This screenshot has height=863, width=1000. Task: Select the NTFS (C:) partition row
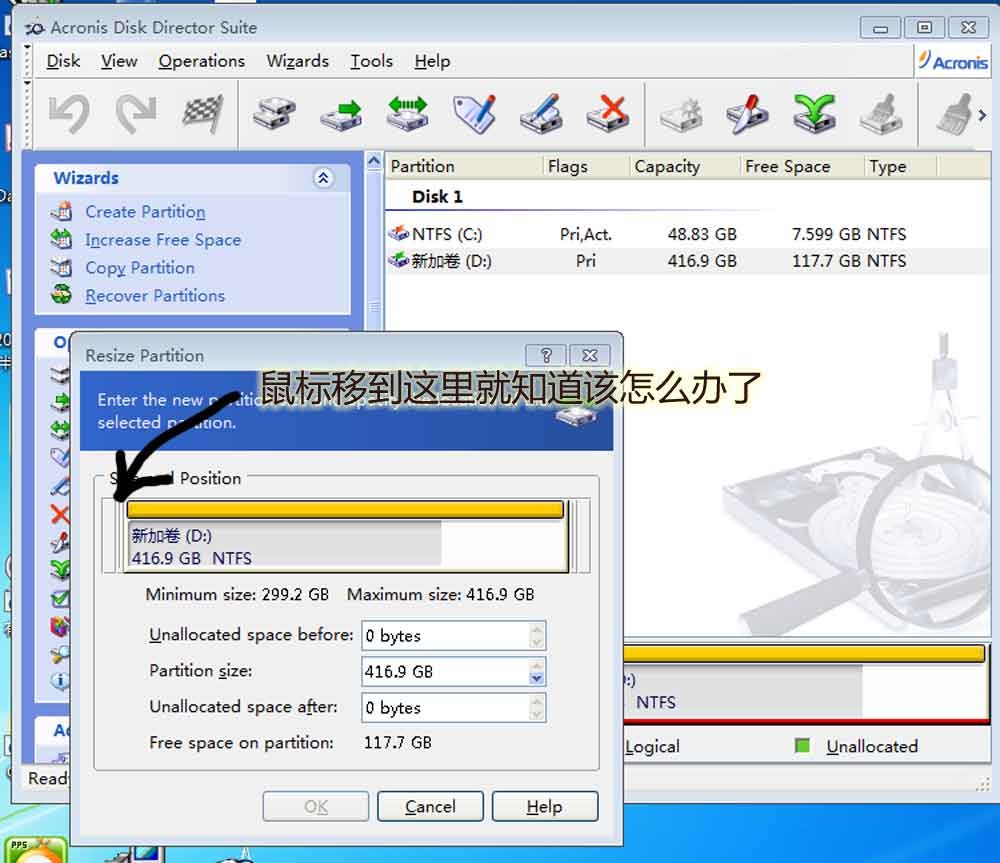[688, 234]
